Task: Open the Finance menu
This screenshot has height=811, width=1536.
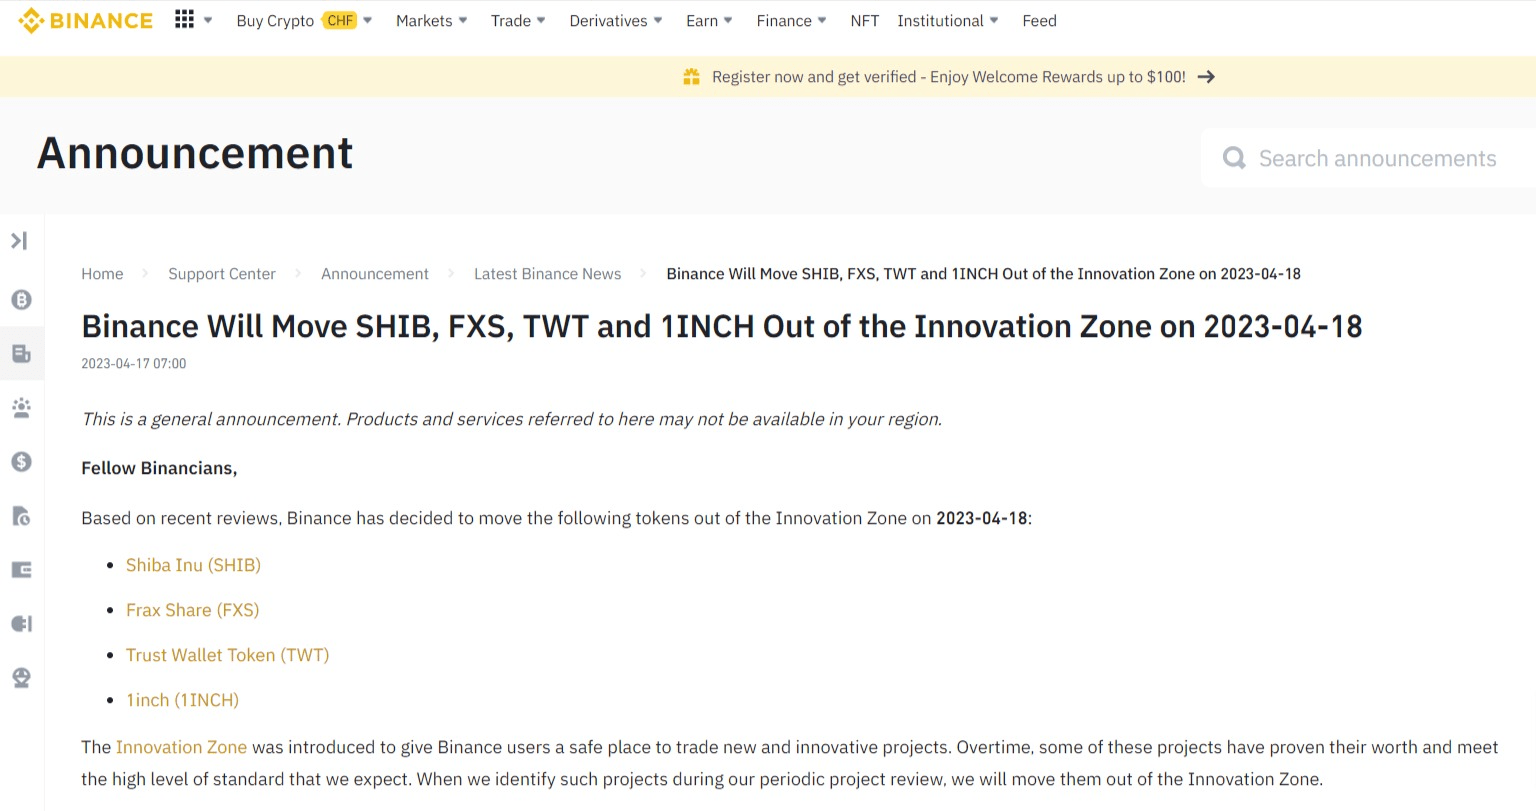Action: tap(784, 20)
